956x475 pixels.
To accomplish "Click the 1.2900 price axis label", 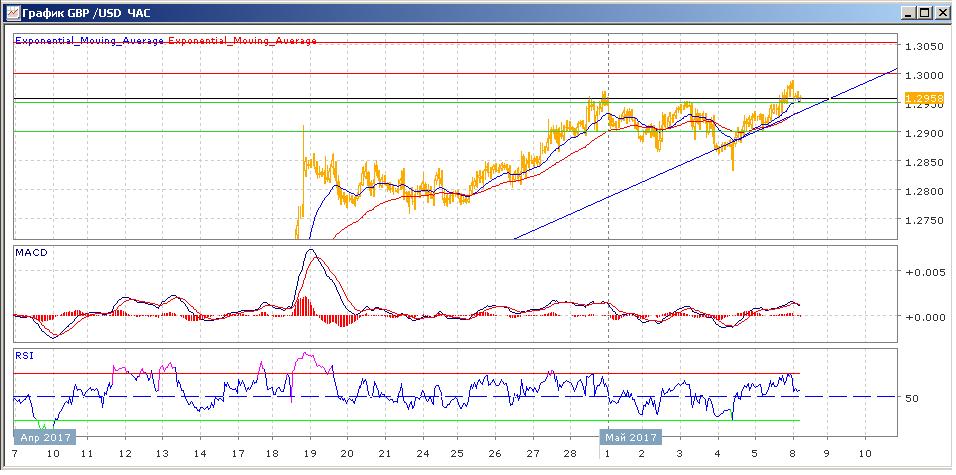I will [926, 134].
